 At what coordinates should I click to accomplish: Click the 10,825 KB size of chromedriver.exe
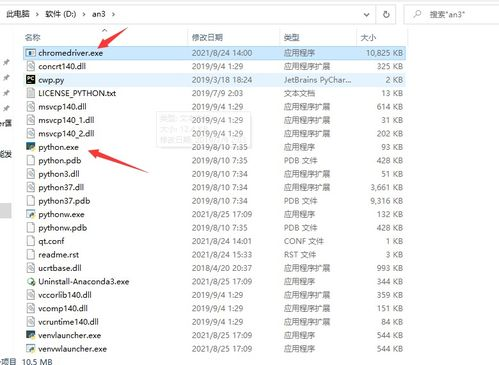(x=384, y=53)
